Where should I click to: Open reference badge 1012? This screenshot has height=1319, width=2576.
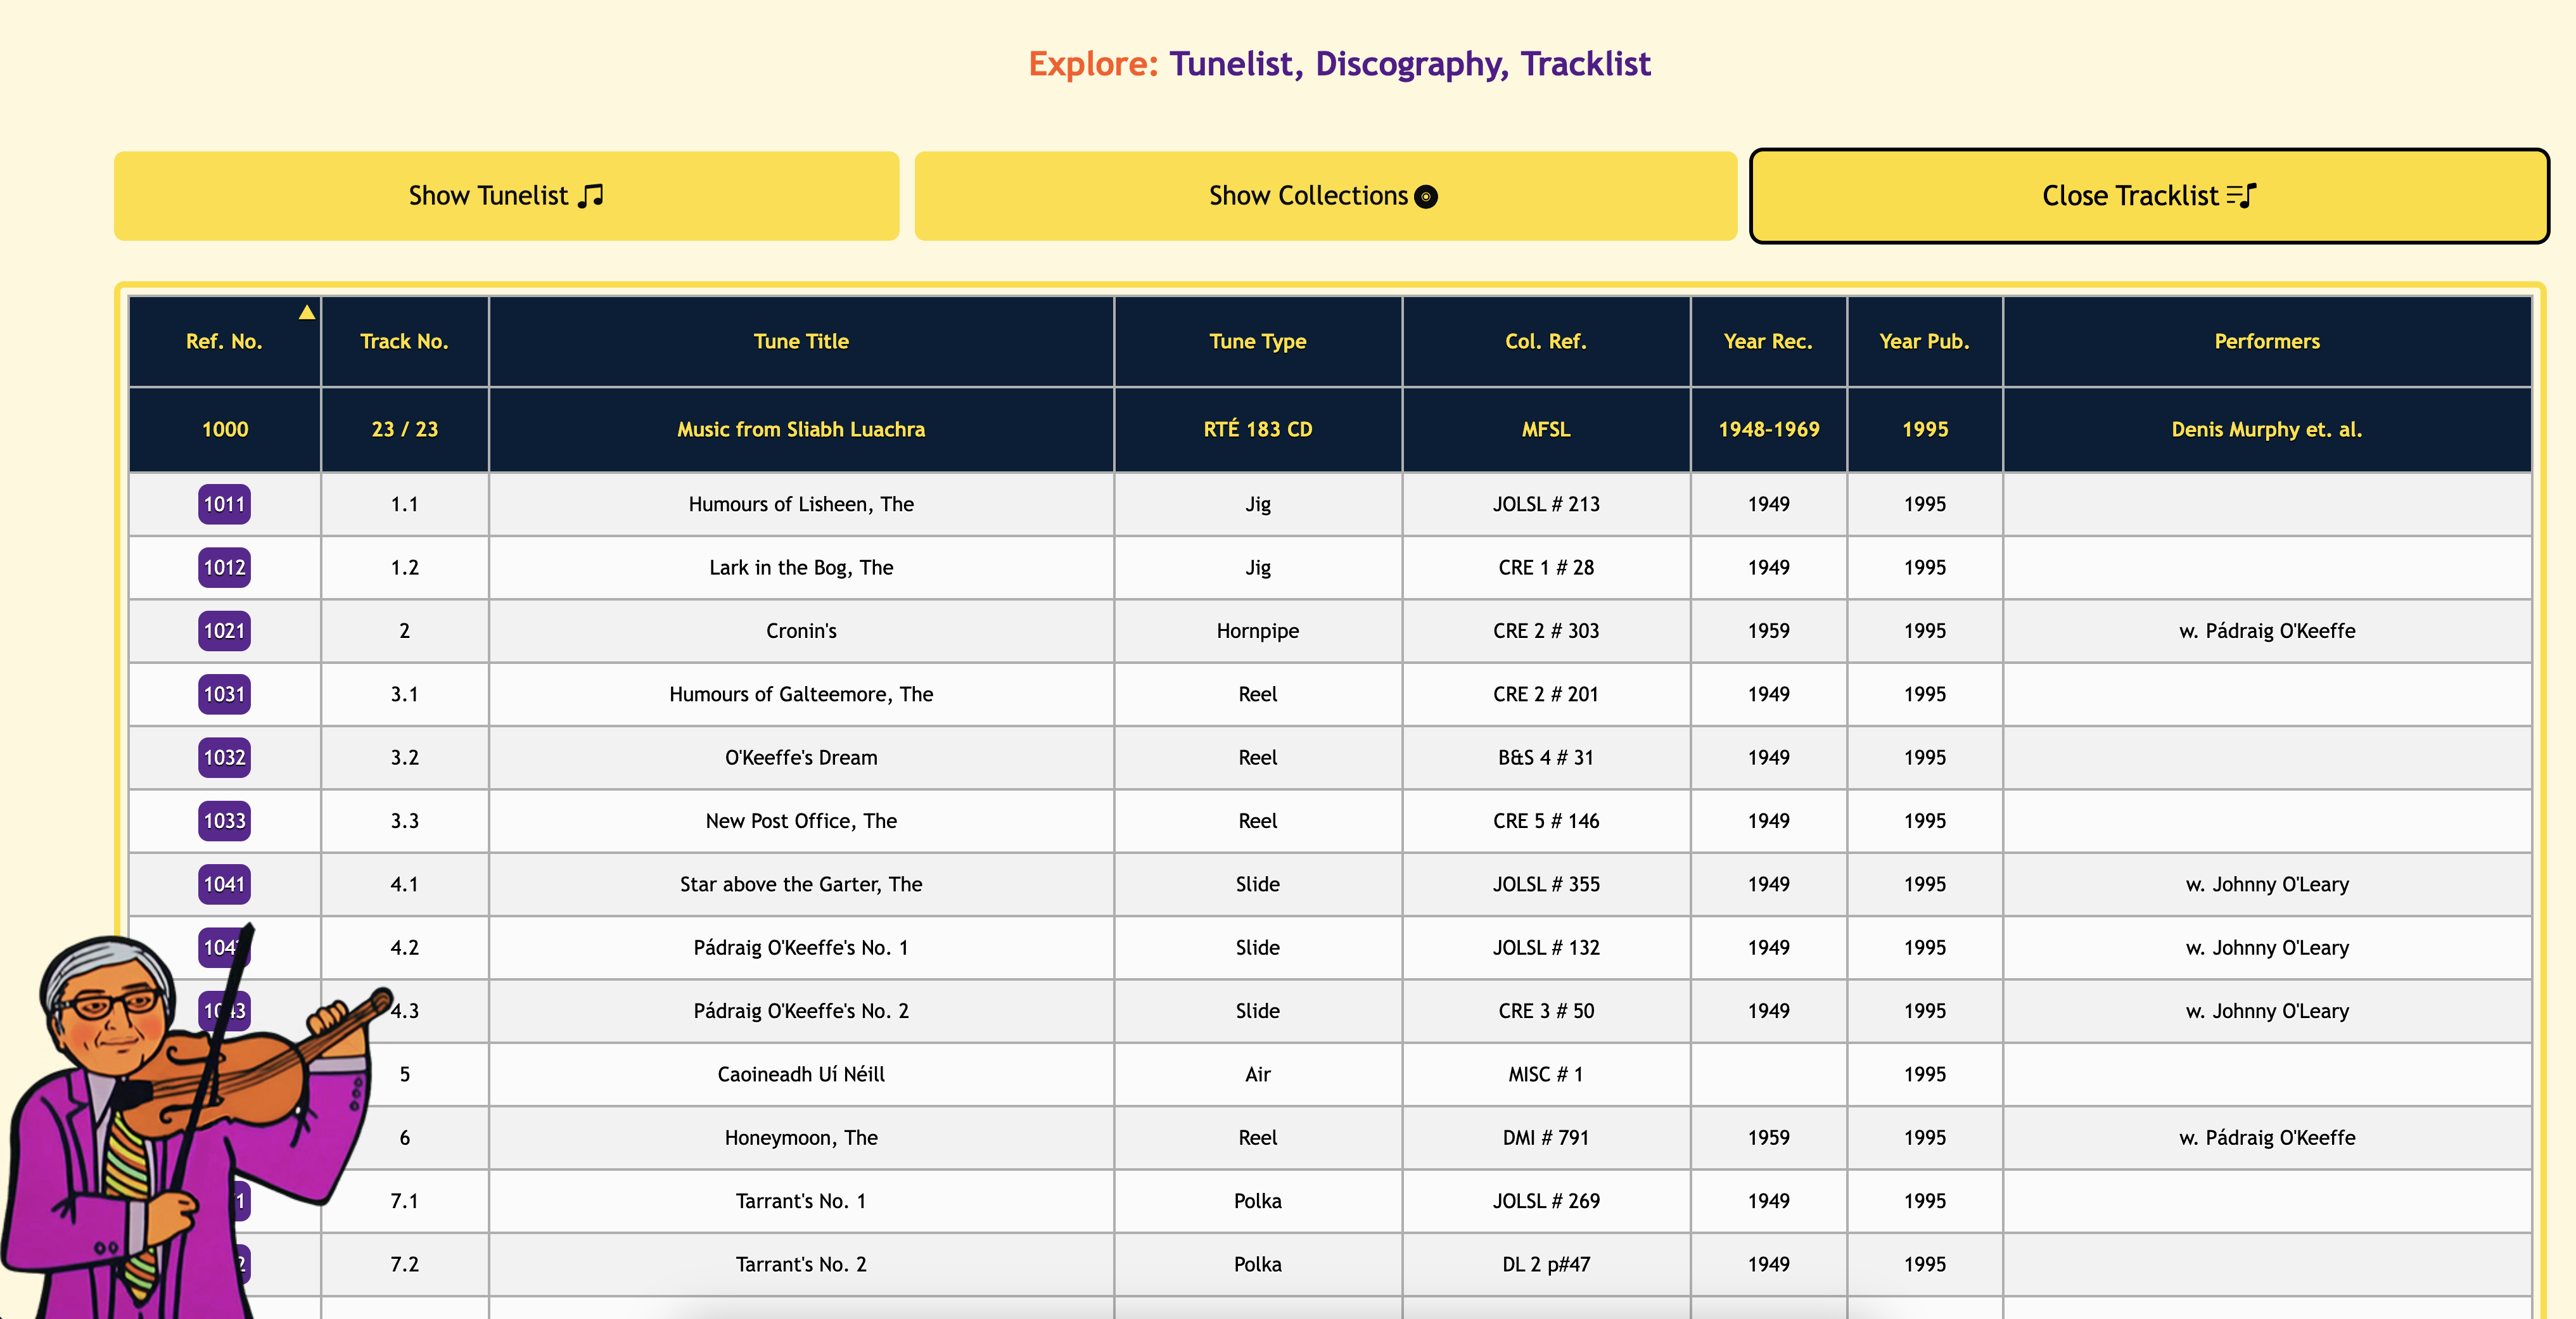(x=224, y=567)
